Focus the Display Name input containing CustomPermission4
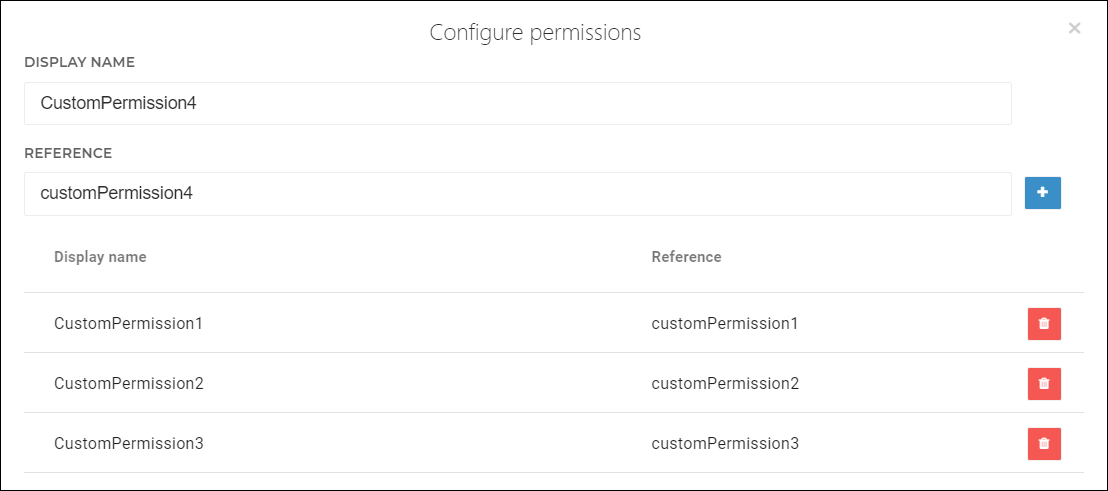The width and height of the screenshot is (1108, 491). point(517,103)
